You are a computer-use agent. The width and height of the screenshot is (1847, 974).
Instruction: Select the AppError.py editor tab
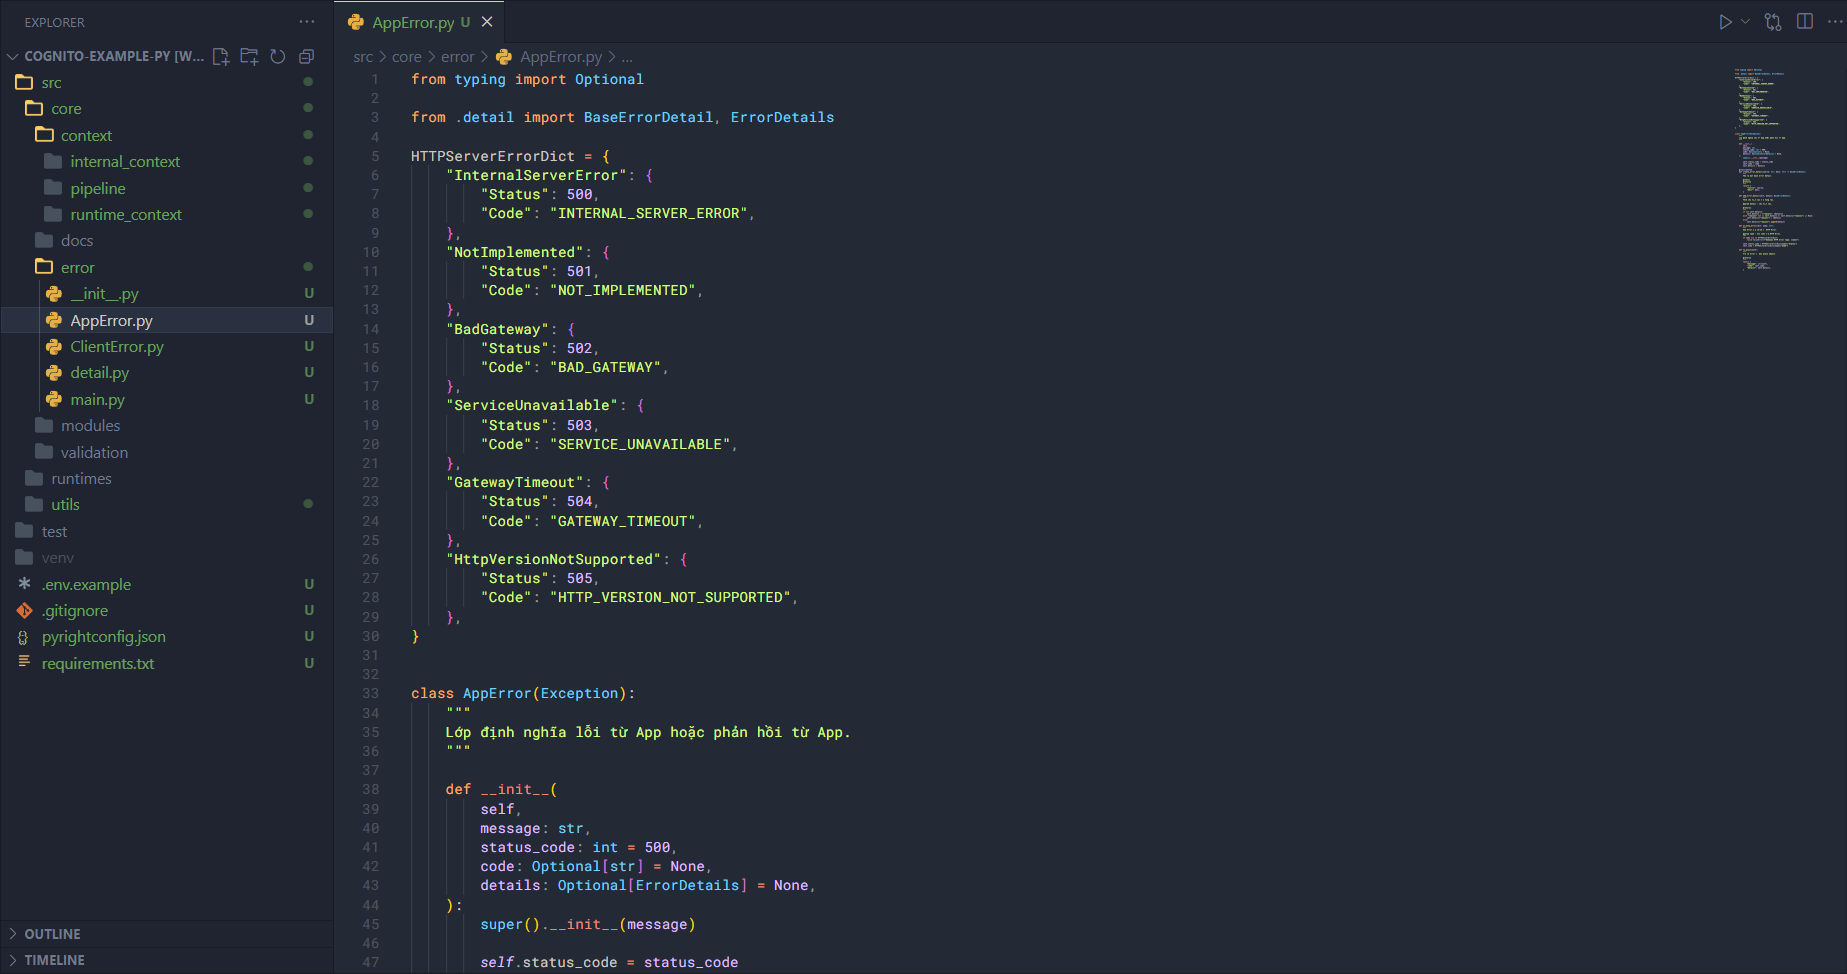pyautogui.click(x=412, y=22)
